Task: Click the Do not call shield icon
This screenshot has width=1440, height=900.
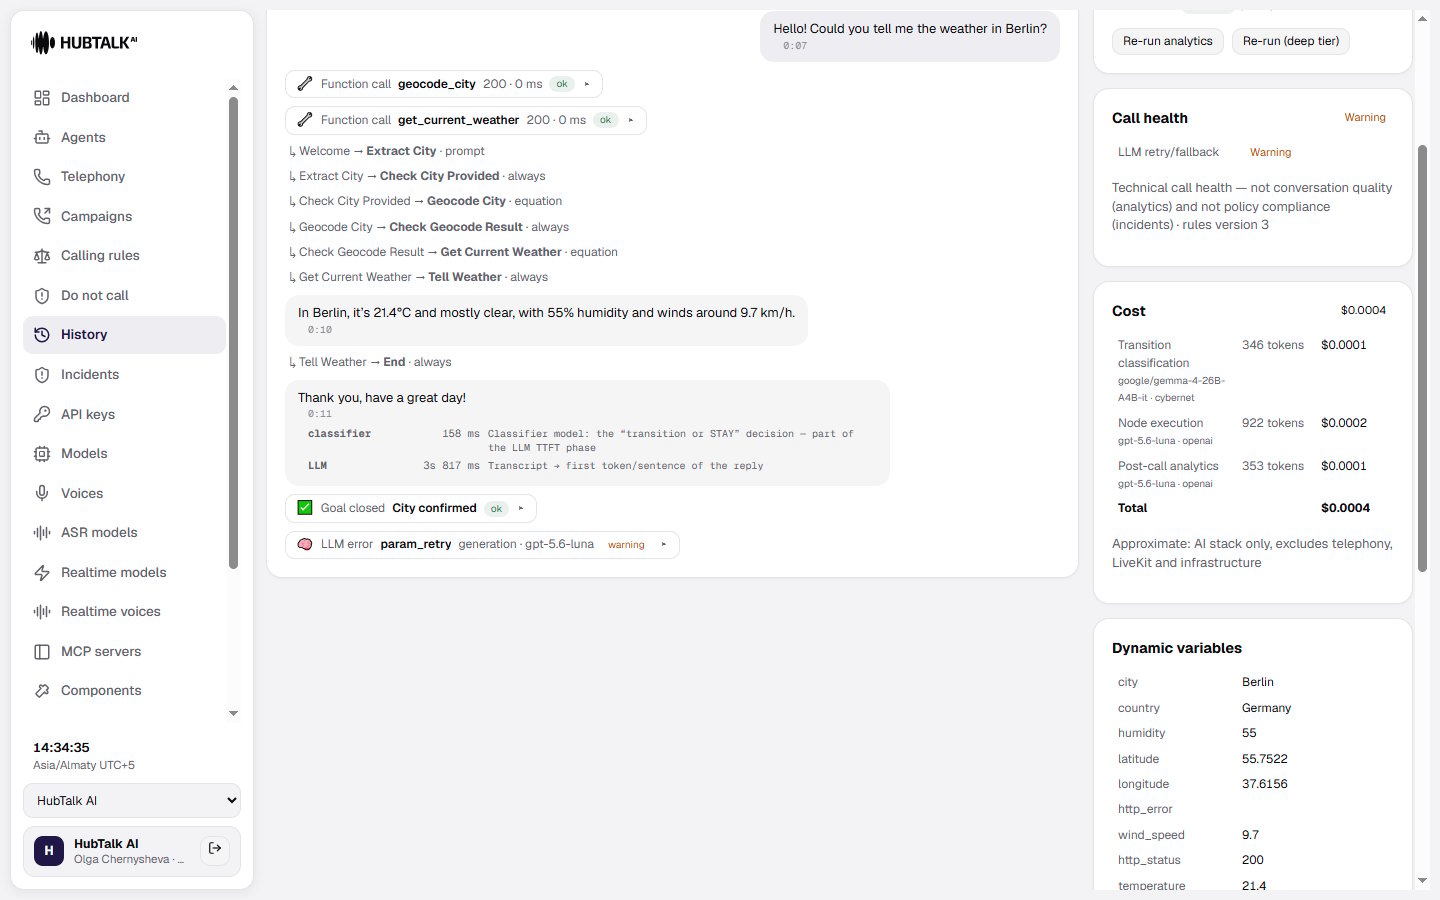Action: pos(42,296)
